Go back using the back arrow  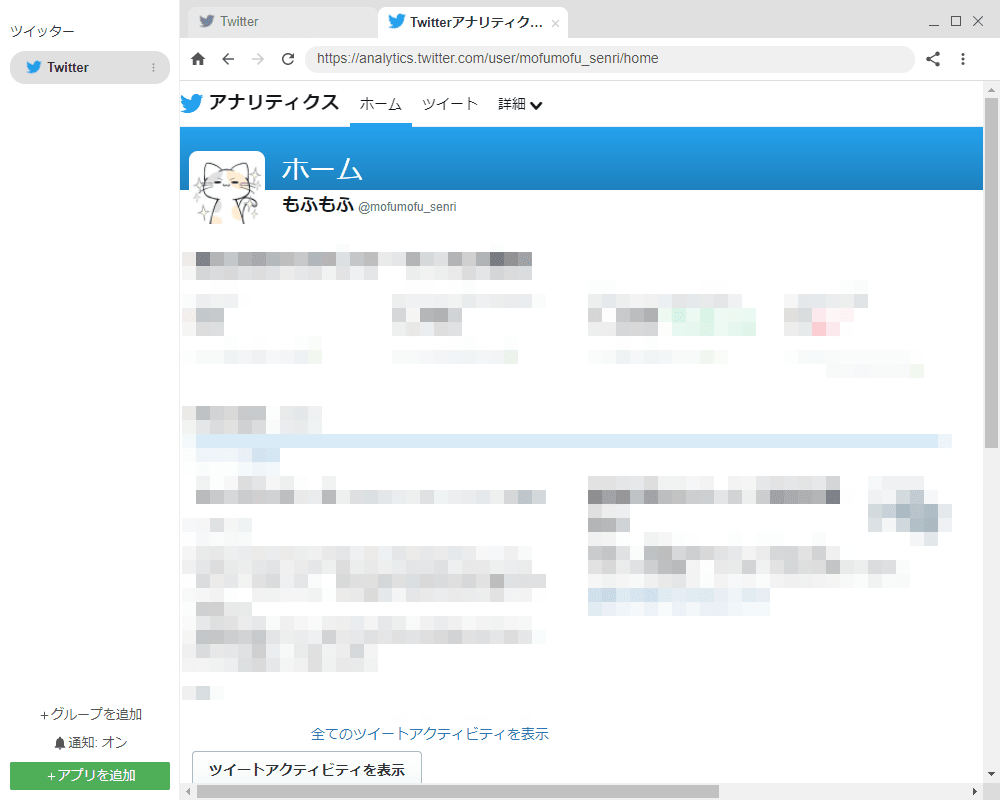228,59
